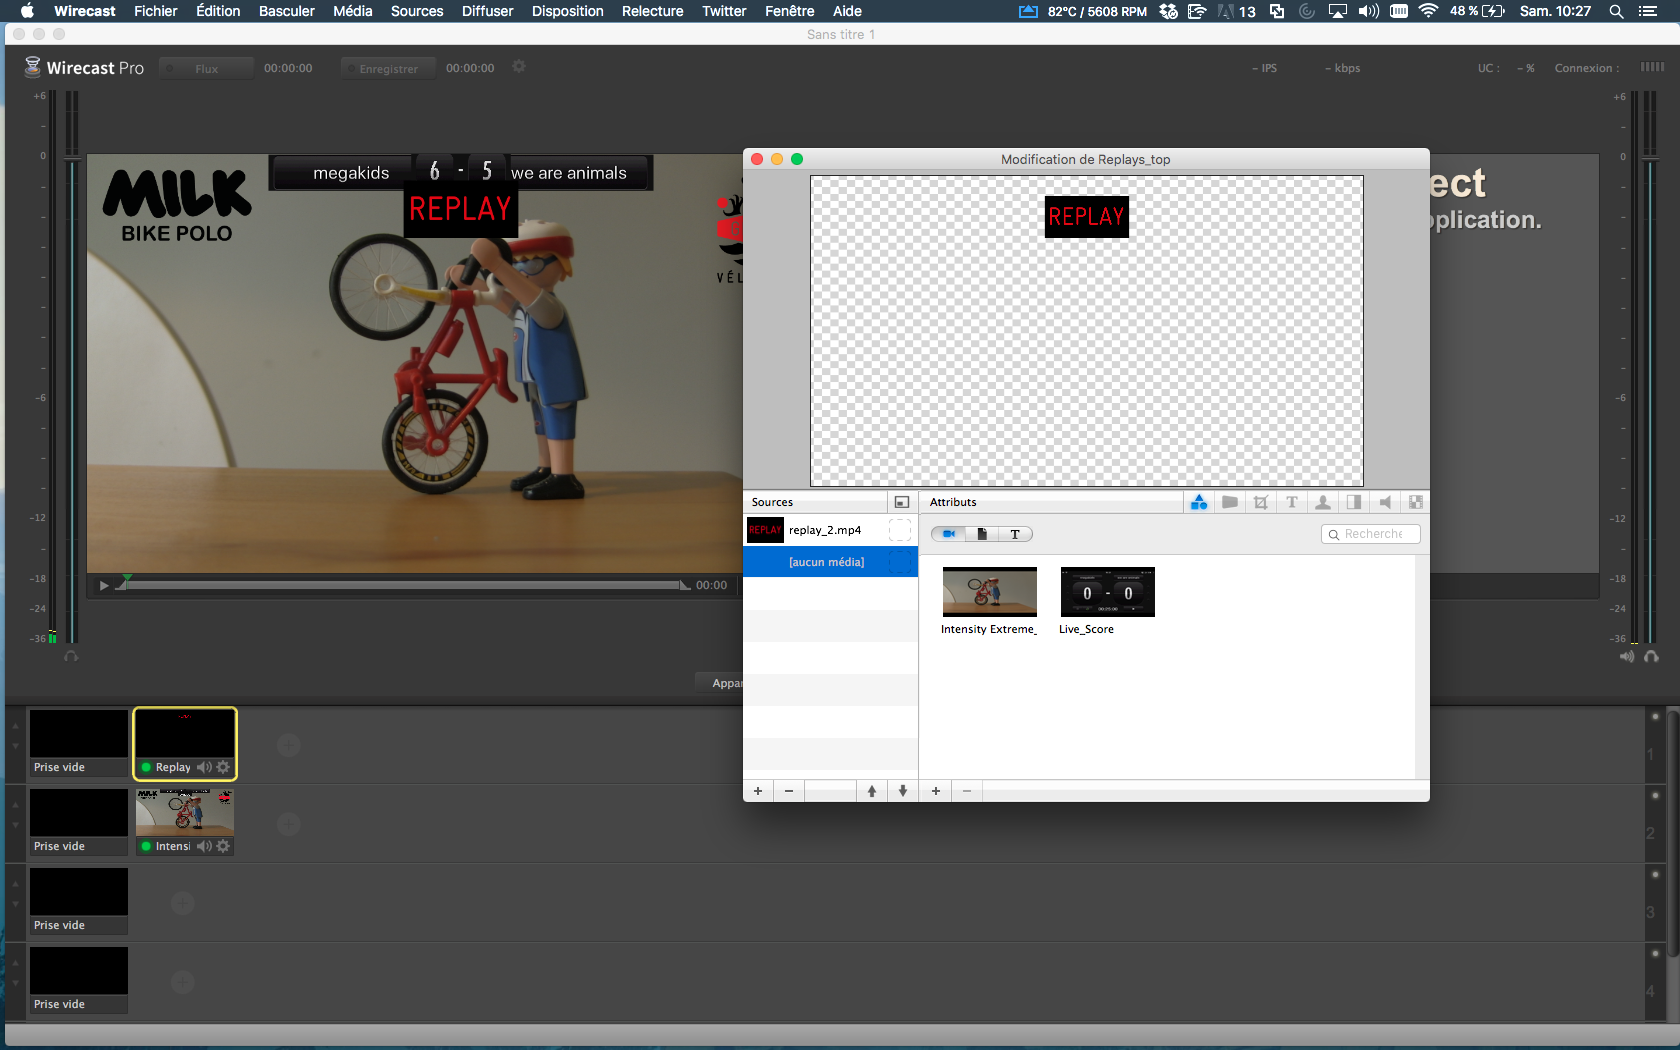The width and height of the screenshot is (1680, 1050).
Task: Open the text (T) attributes tab
Action: 1291,502
